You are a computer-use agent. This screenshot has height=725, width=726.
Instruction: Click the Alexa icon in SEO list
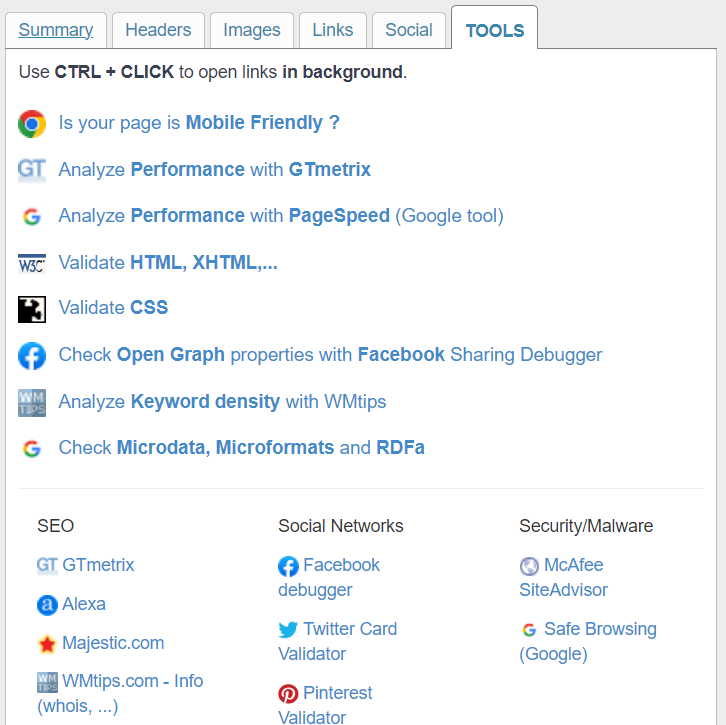[x=47, y=605]
